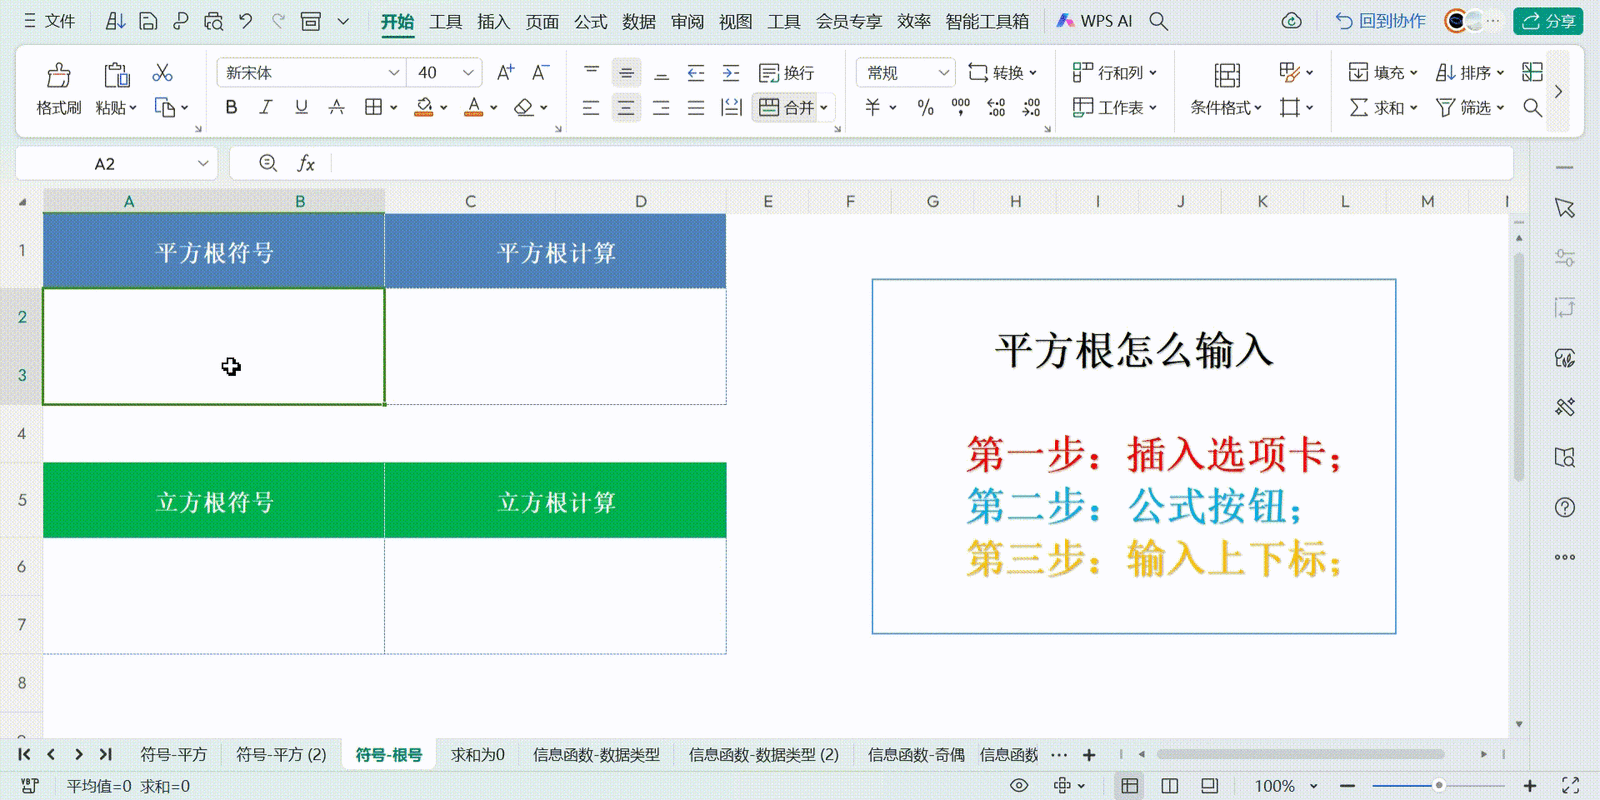Expand the Paste (粘贴) dropdown arrow

[x=132, y=108]
